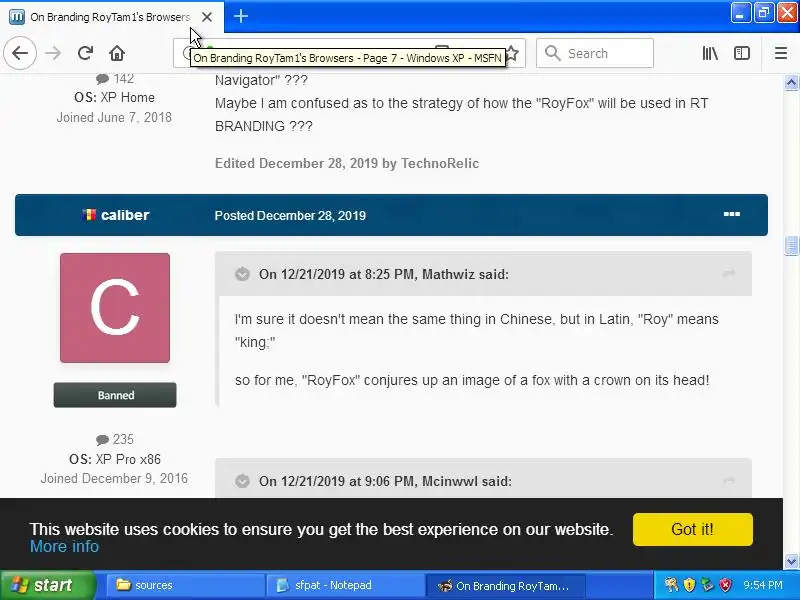800x600 pixels.
Task: Go back with the back arrow button
Action: (x=20, y=53)
